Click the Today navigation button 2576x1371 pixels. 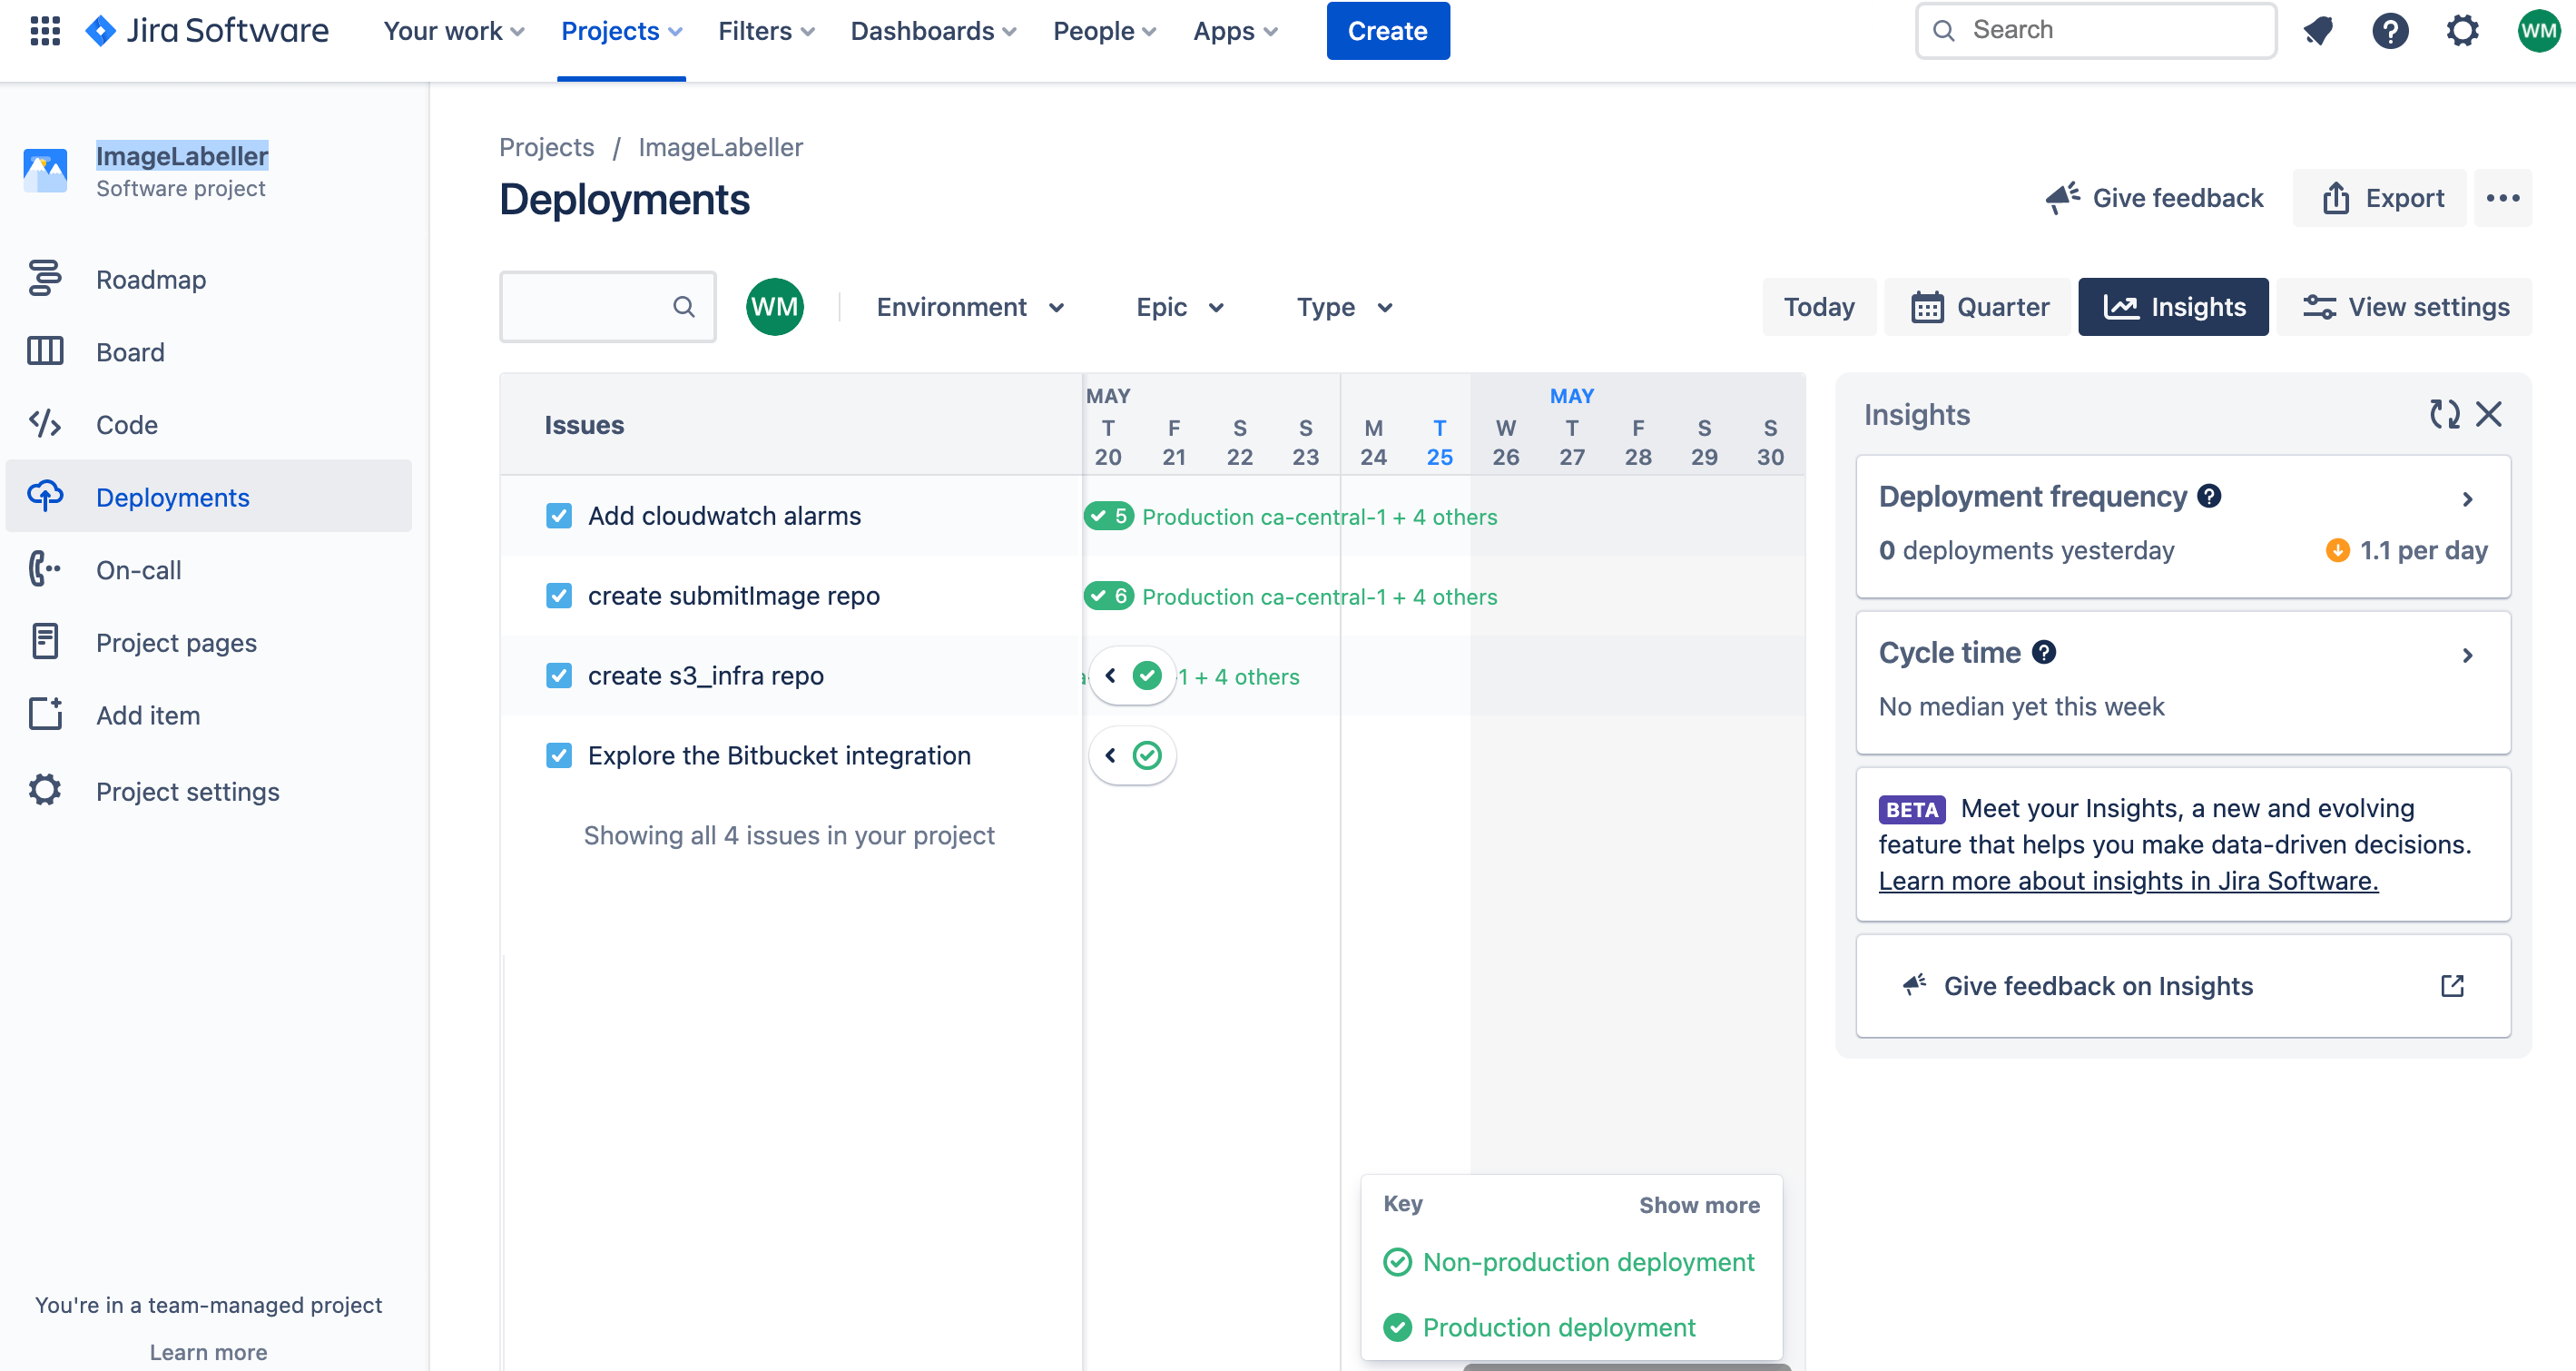[1820, 307]
